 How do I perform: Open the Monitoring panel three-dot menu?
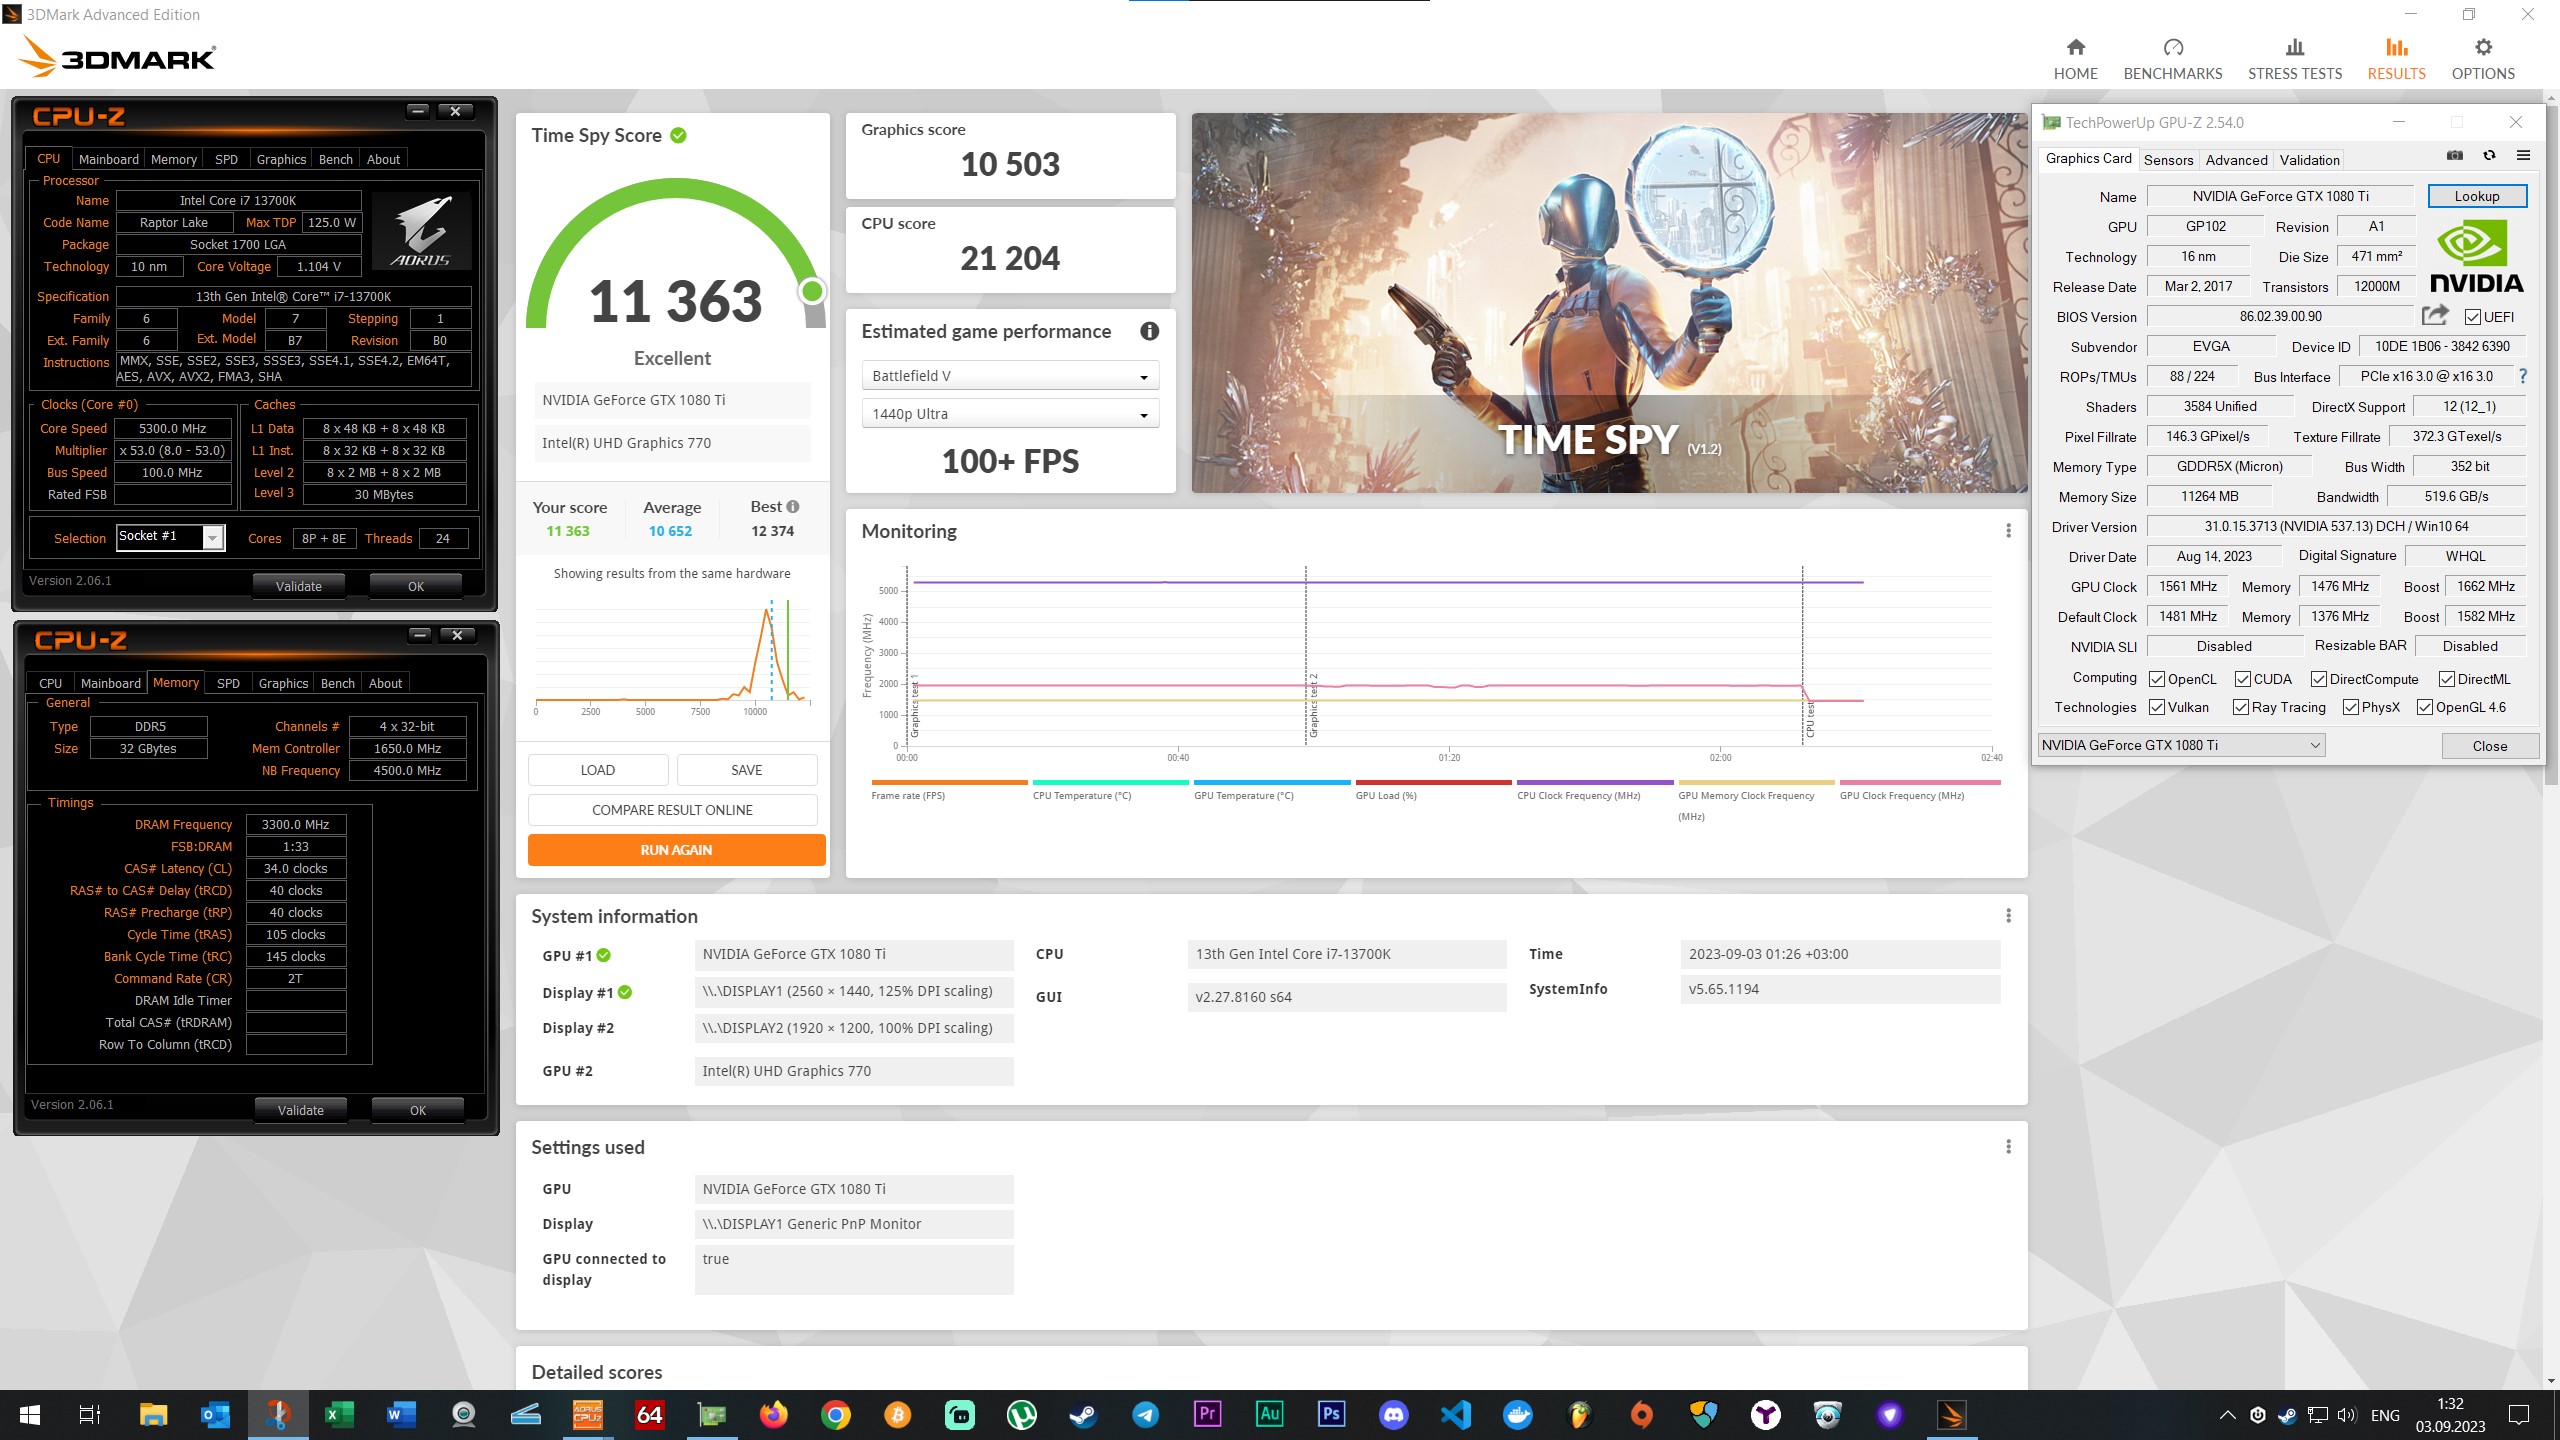pyautogui.click(x=2008, y=531)
